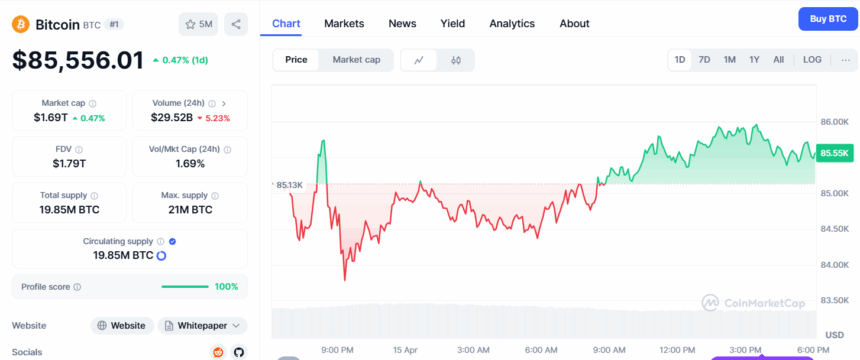Show Volume (24h) info icon
Image resolution: width=860 pixels, height=360 pixels.
pyautogui.click(x=212, y=103)
